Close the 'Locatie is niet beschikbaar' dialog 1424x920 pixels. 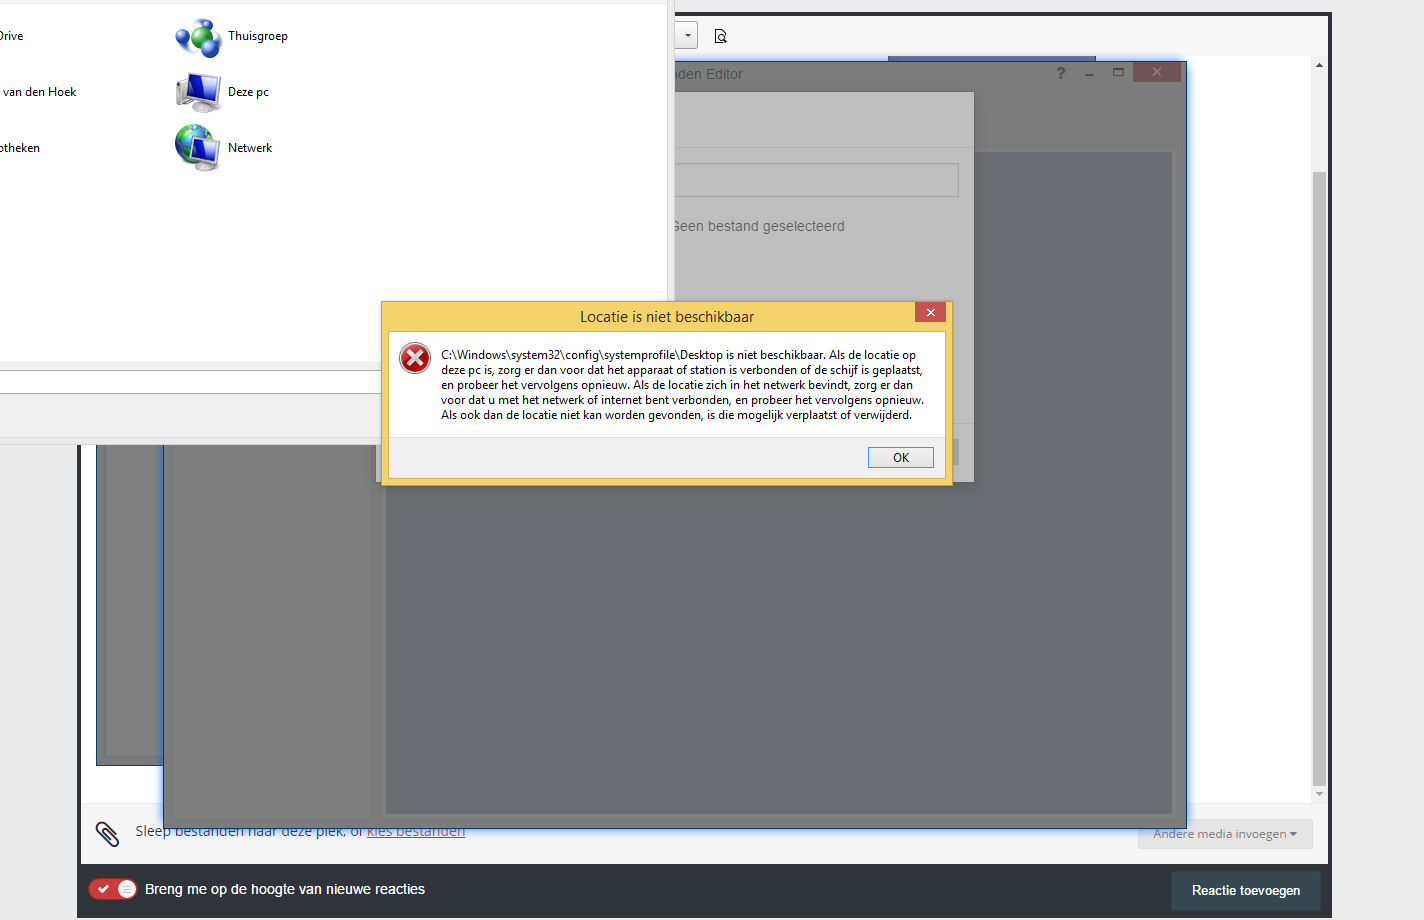point(930,313)
